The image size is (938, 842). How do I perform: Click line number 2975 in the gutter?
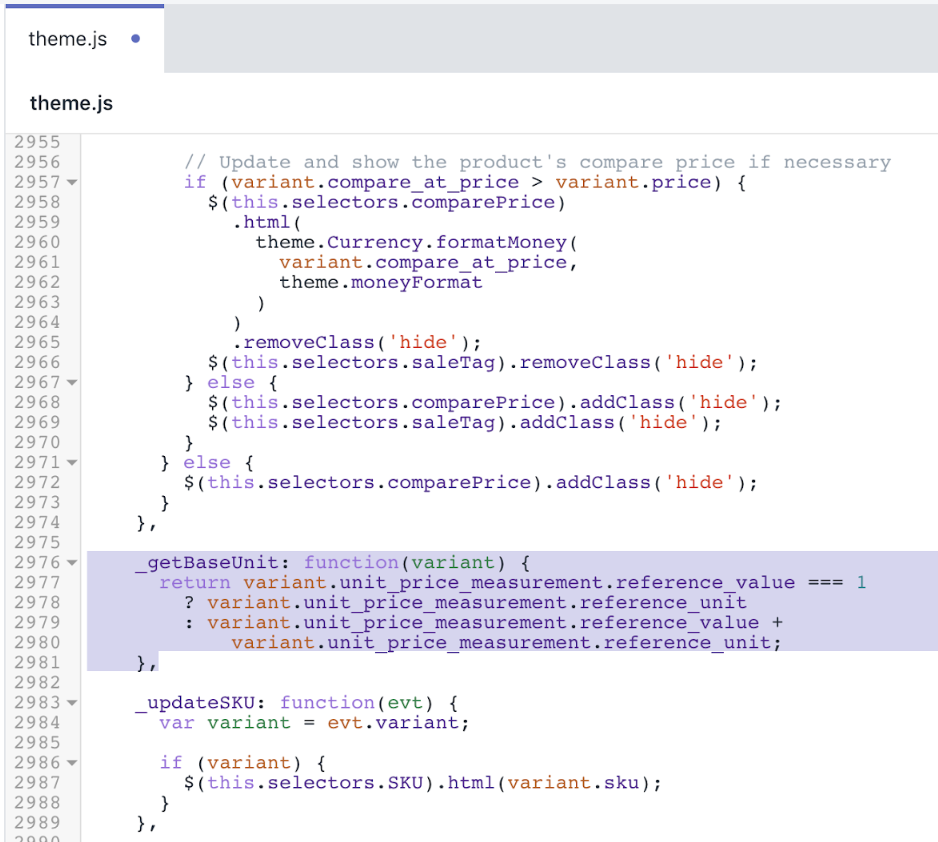tap(38, 542)
